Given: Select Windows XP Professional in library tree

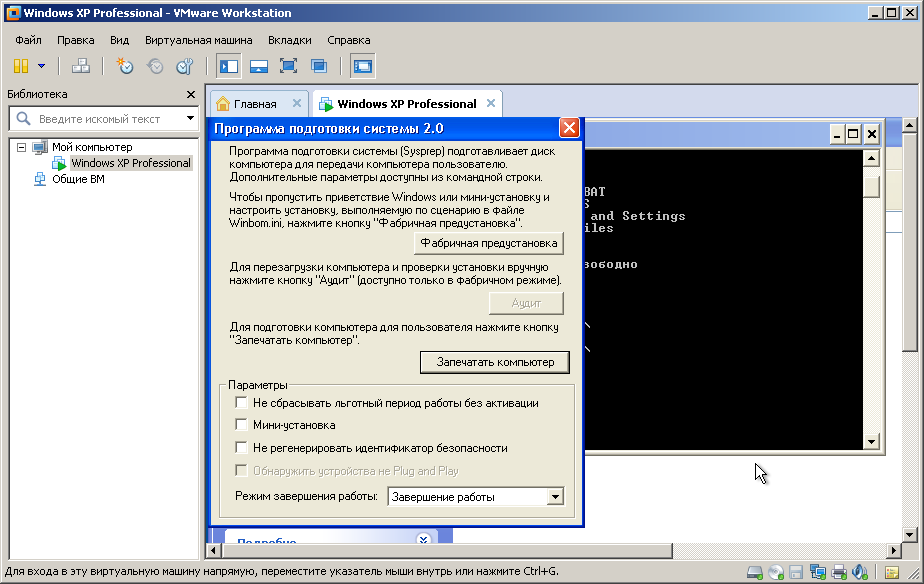Looking at the screenshot, I should [131, 163].
